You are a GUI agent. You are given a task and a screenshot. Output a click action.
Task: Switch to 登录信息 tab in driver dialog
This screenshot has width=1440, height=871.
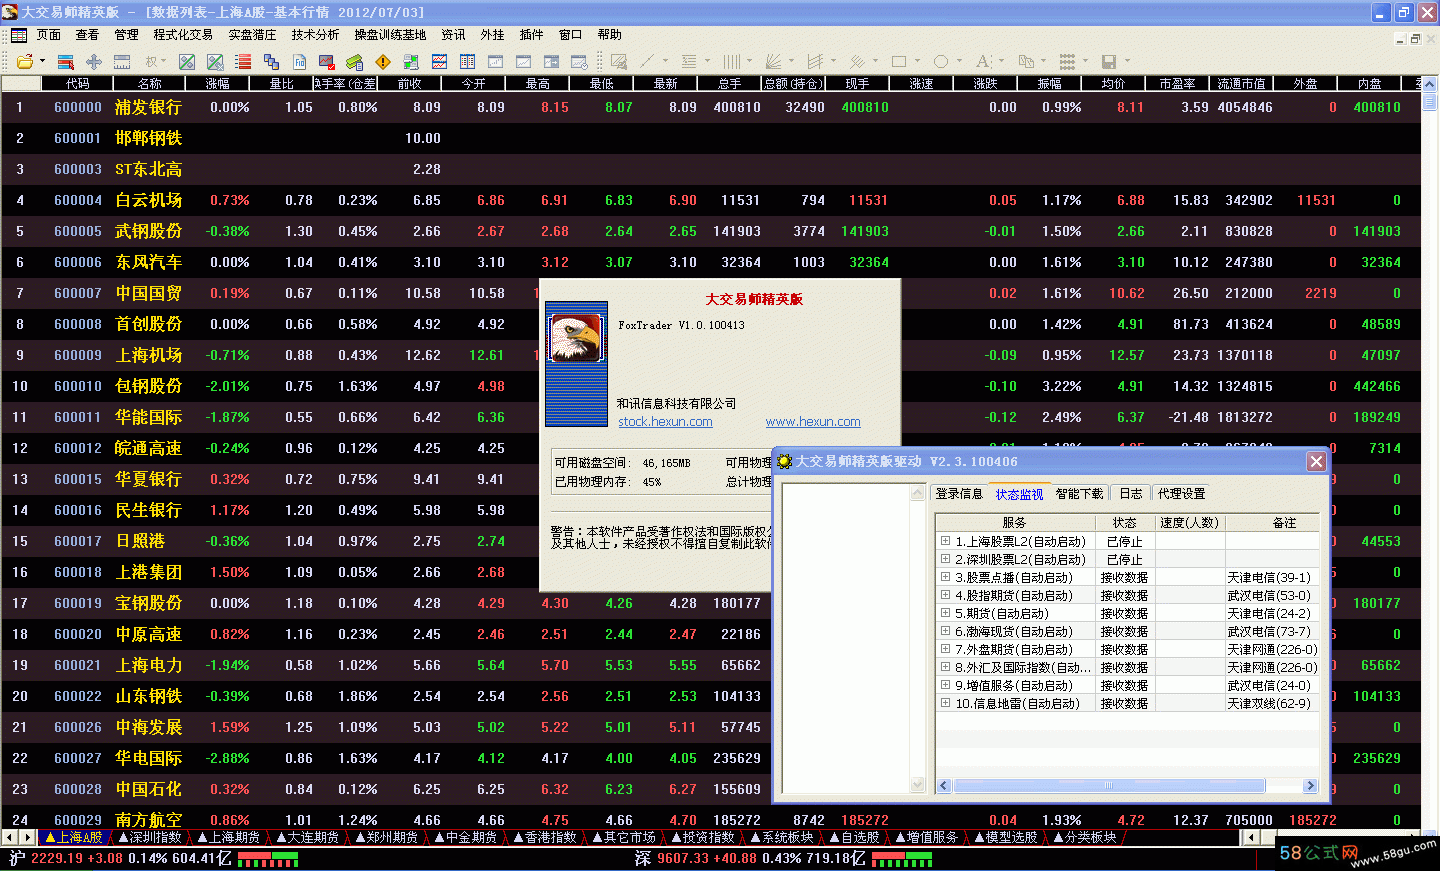click(959, 493)
